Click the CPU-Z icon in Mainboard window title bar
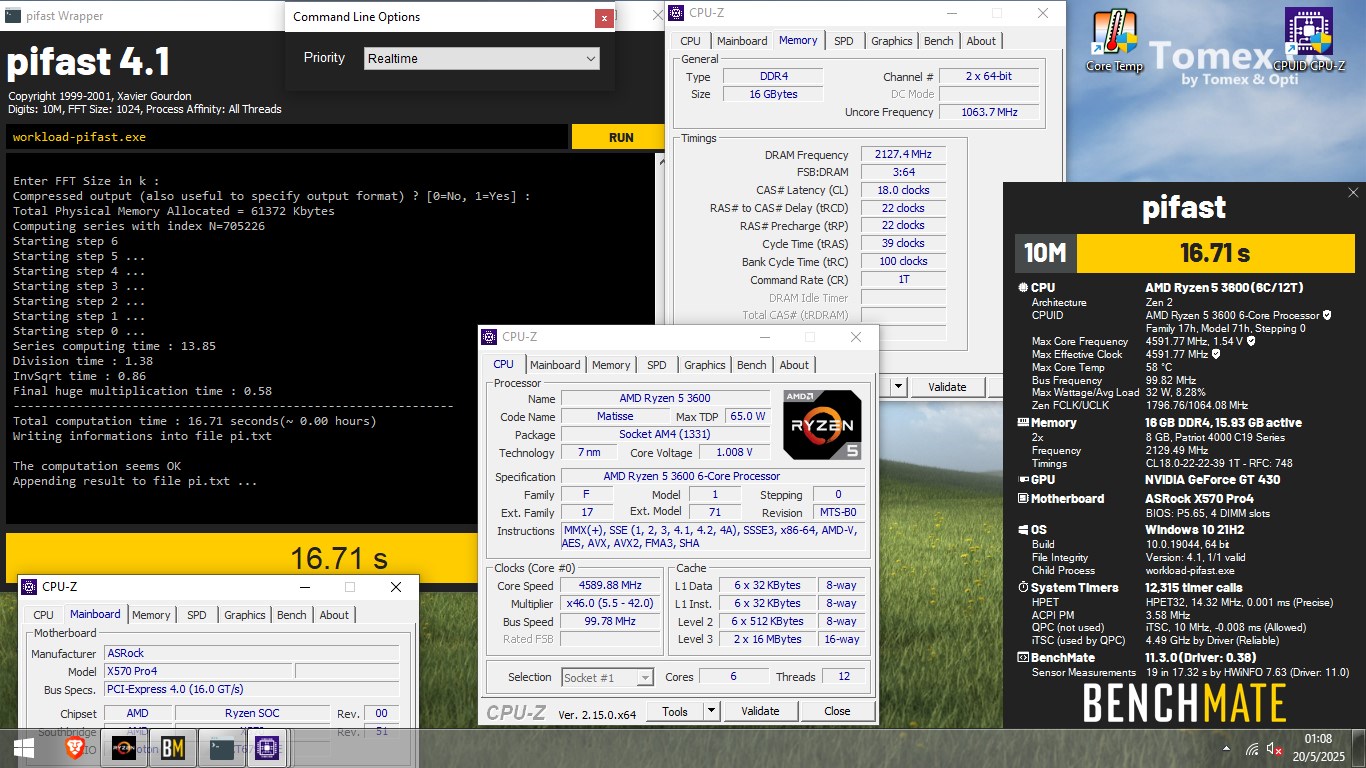The height and width of the screenshot is (768, 1366). [29, 587]
